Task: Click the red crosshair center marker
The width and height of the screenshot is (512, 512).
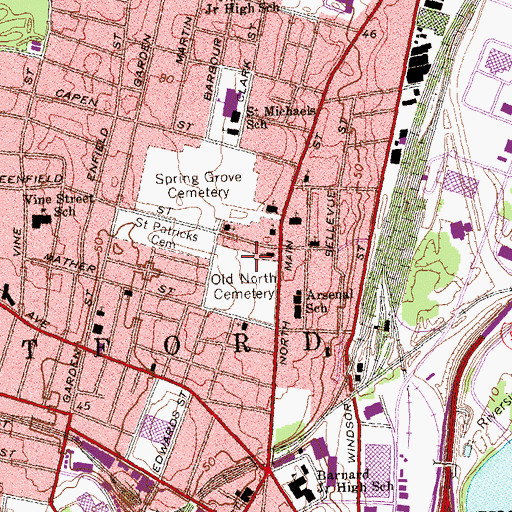Action: (x=256, y=256)
